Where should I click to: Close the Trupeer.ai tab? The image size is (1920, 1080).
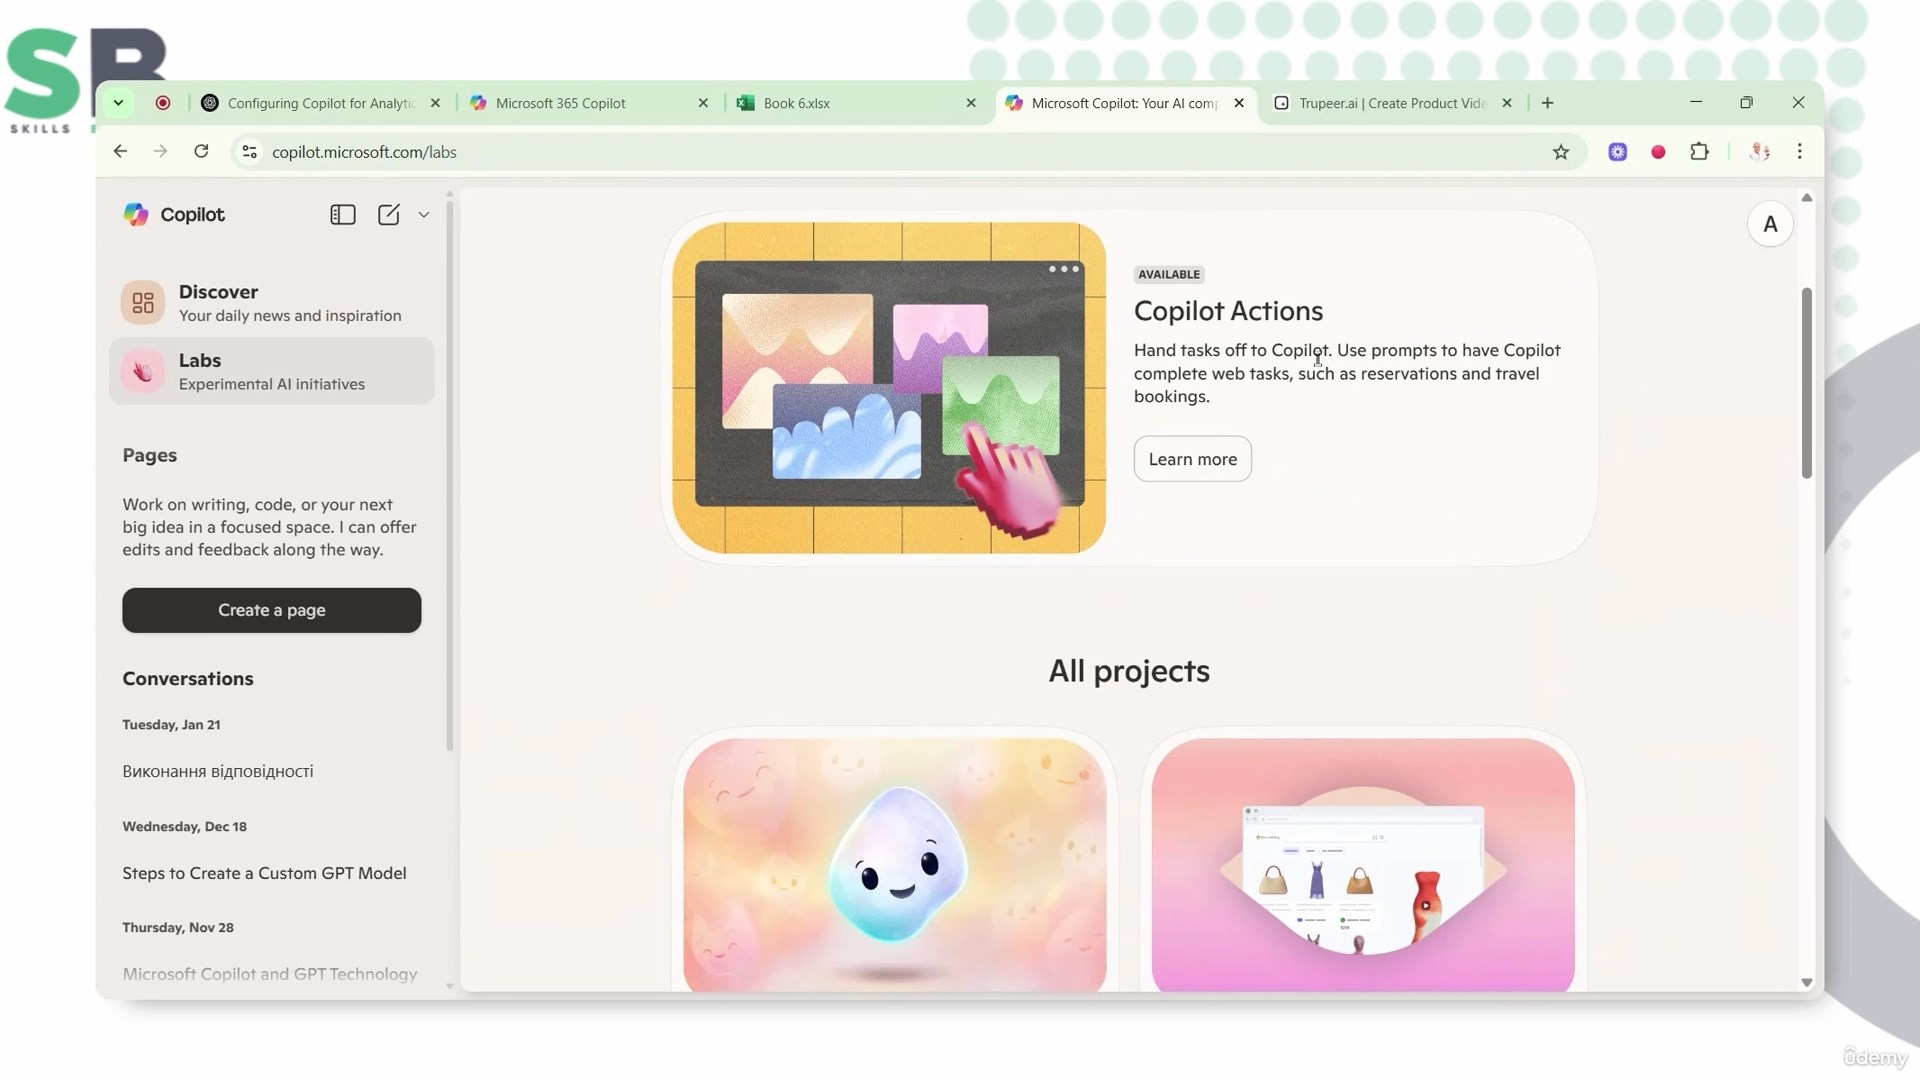tap(1507, 103)
